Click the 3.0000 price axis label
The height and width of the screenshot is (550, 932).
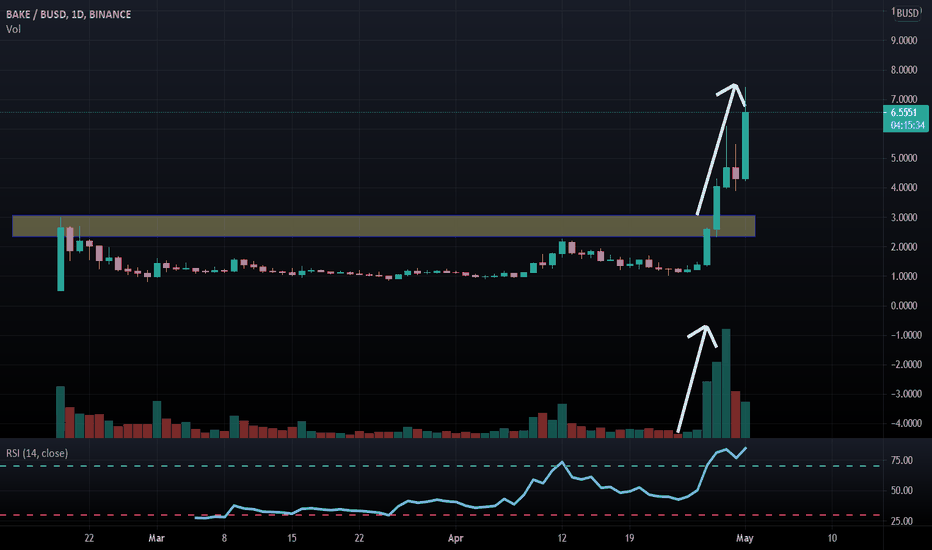[903, 217]
